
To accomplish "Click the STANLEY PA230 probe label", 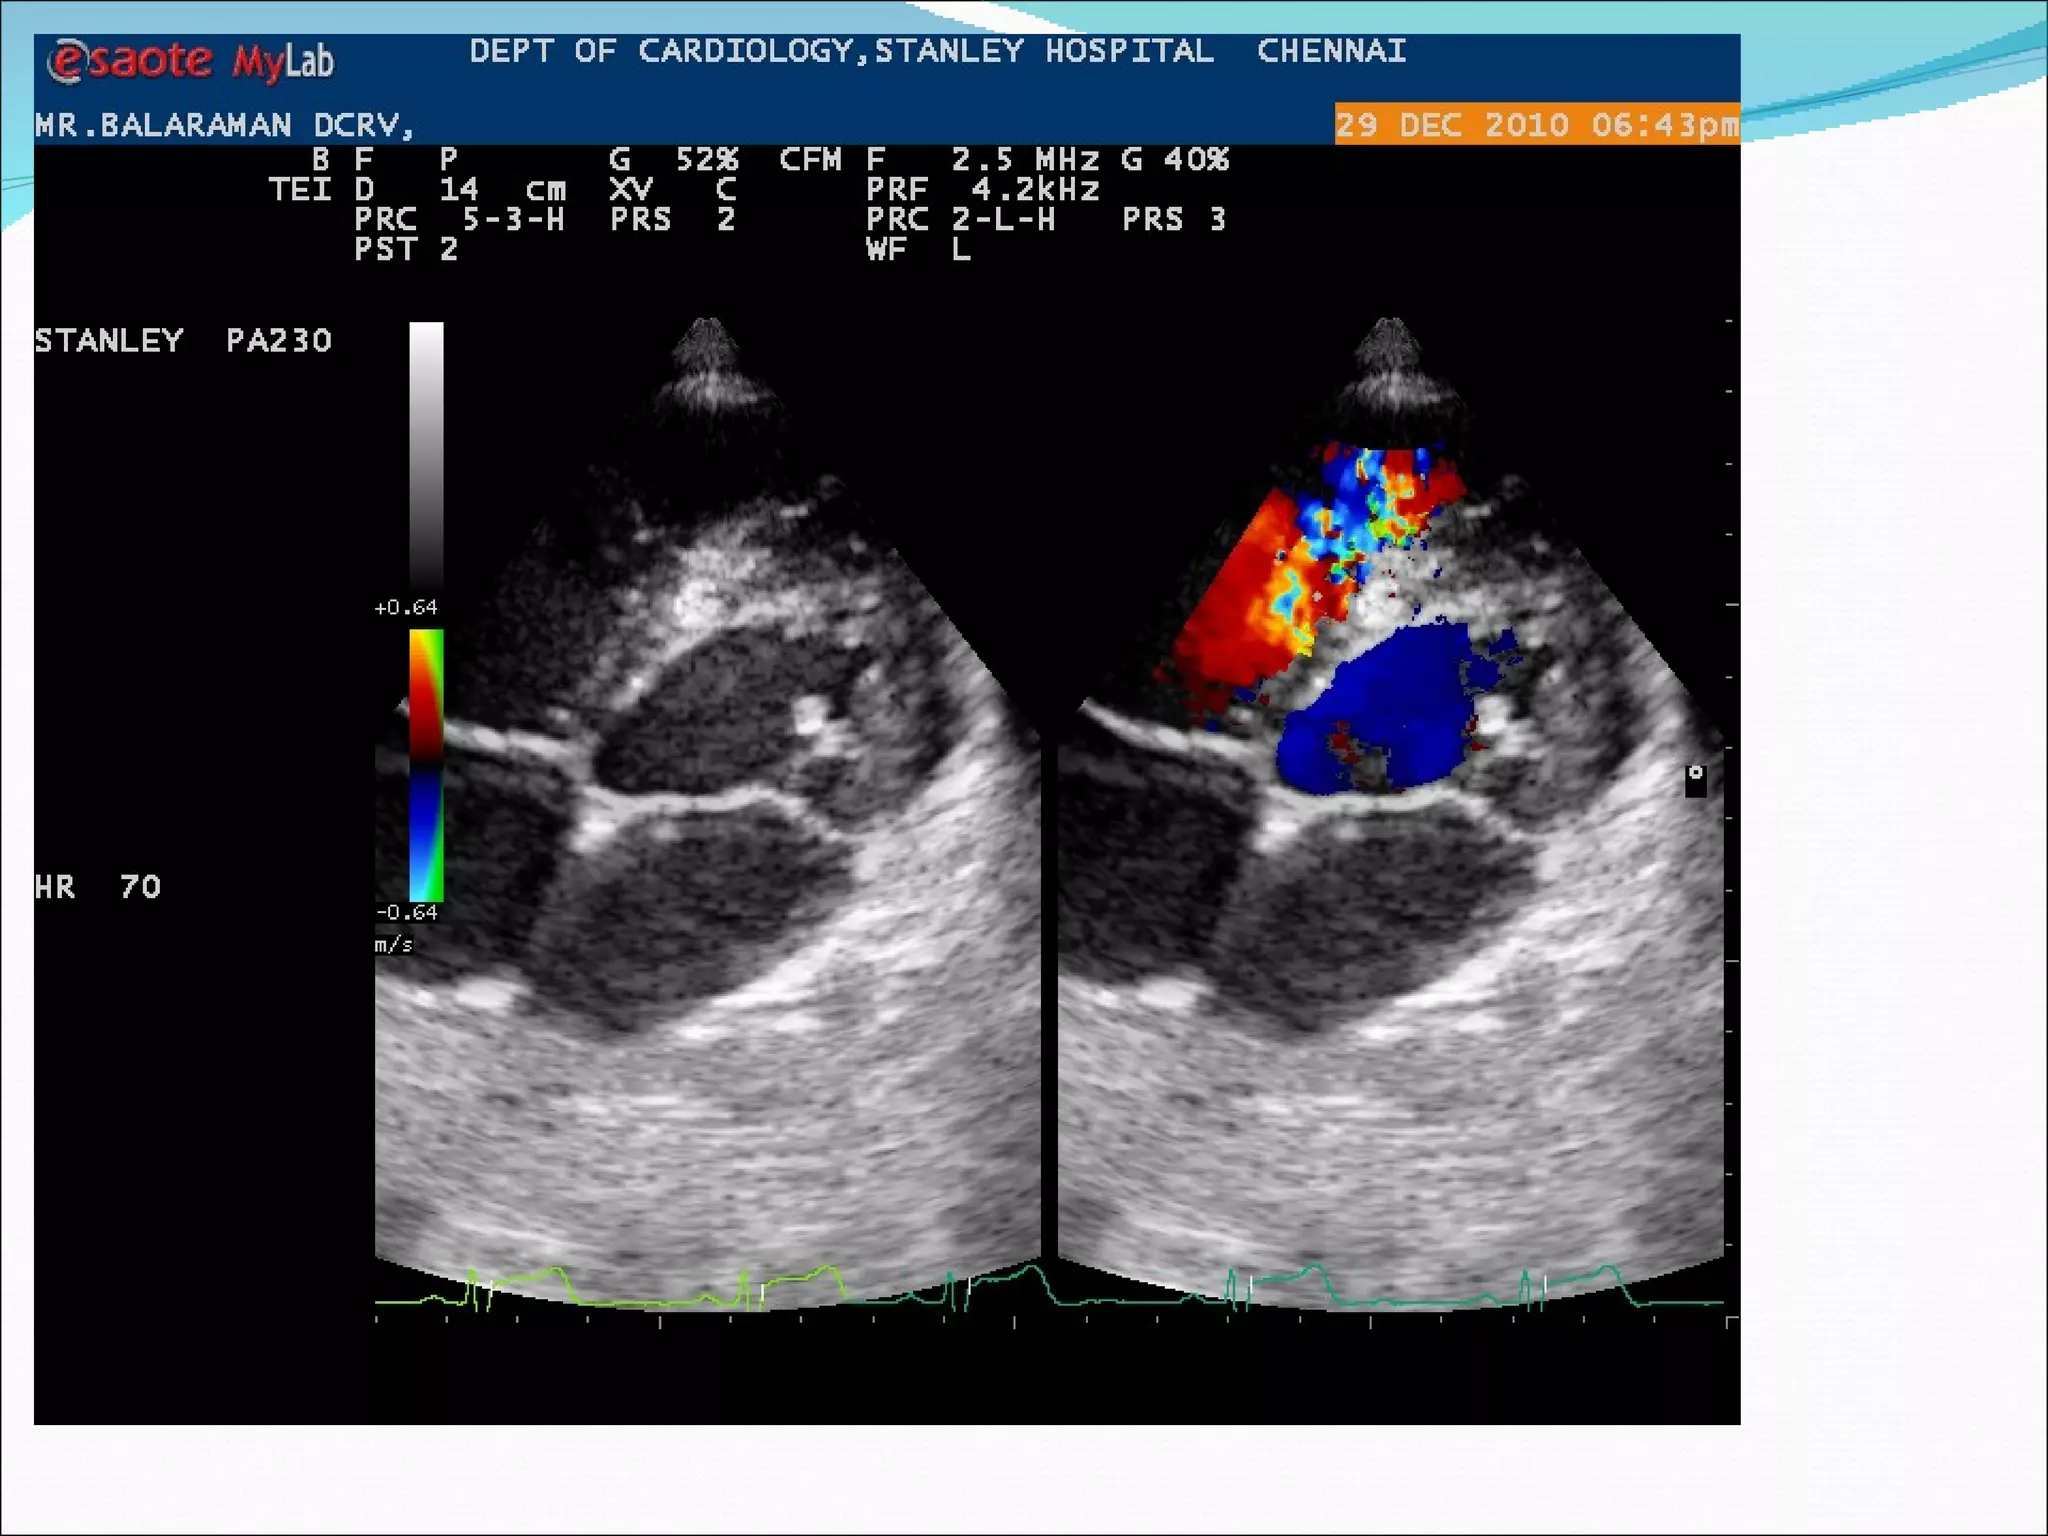I will 183,341.
